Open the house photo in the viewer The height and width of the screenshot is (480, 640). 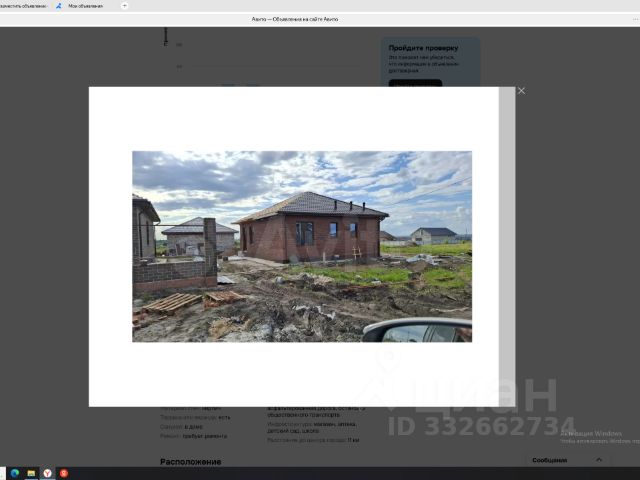(x=302, y=247)
